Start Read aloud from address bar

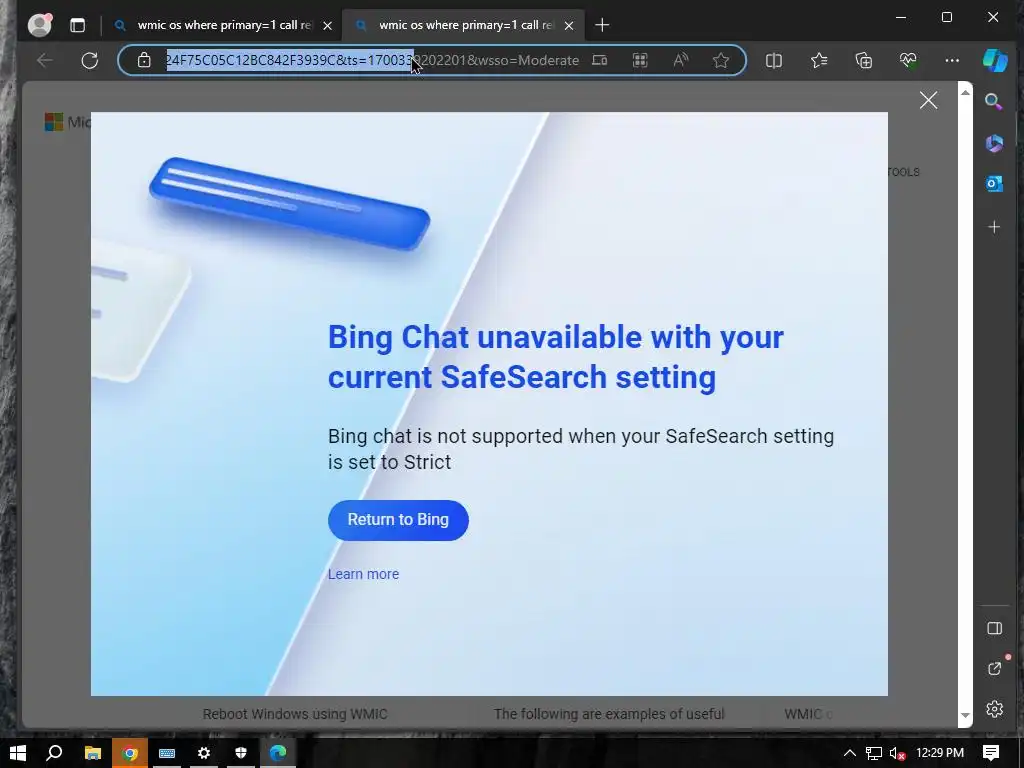coord(680,61)
